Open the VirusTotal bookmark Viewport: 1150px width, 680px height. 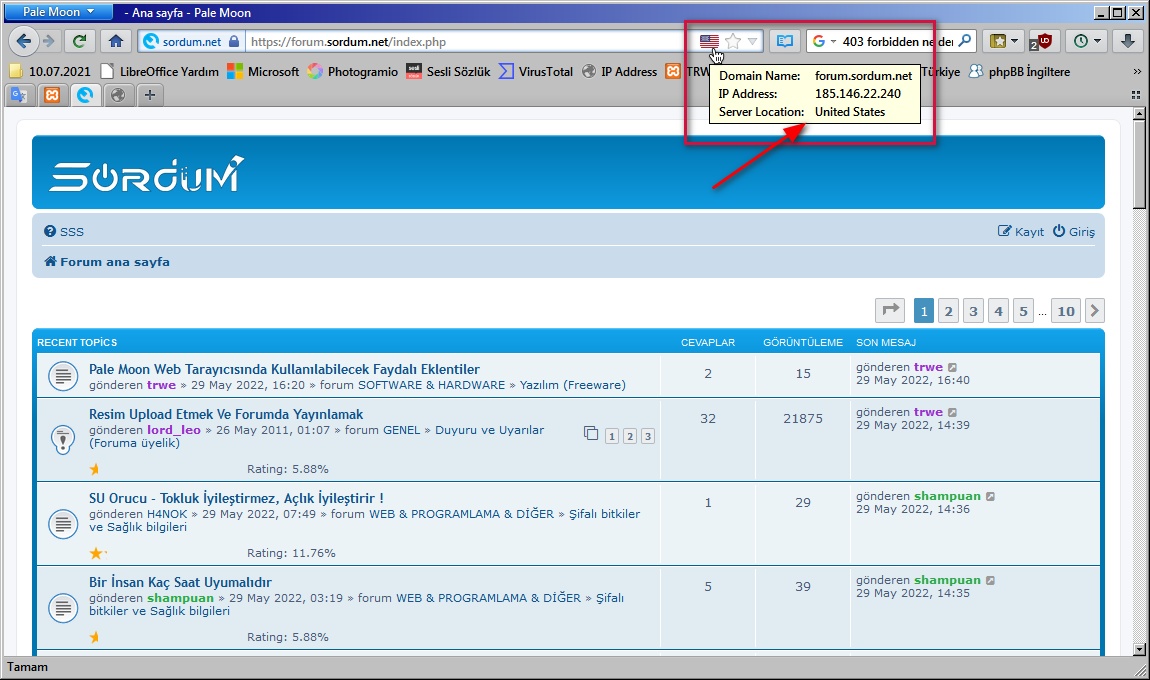pyautogui.click(x=536, y=71)
